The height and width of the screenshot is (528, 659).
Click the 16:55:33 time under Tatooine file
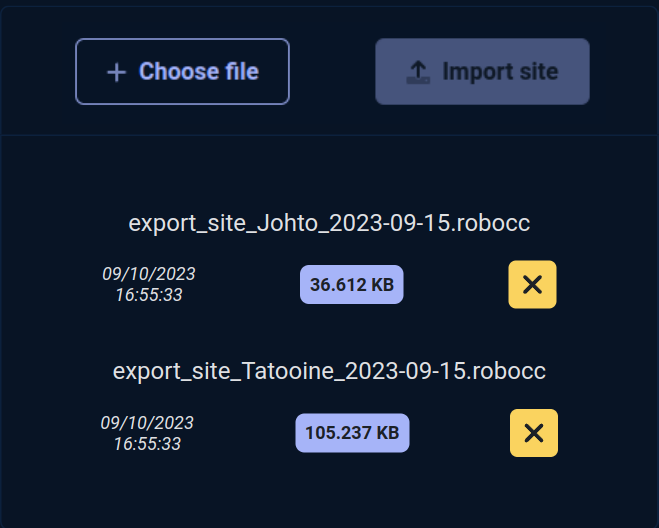[147, 444]
